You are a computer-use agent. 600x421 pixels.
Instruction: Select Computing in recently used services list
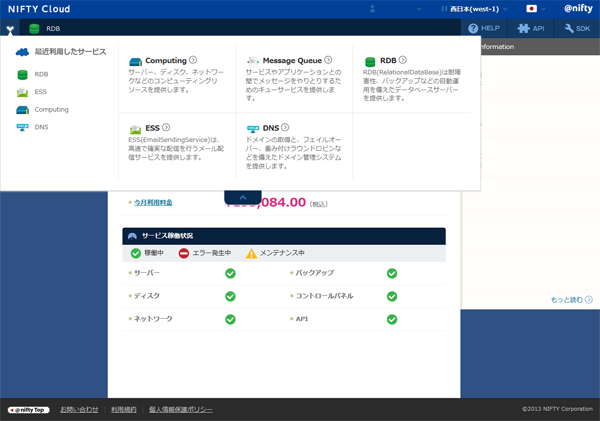point(50,109)
